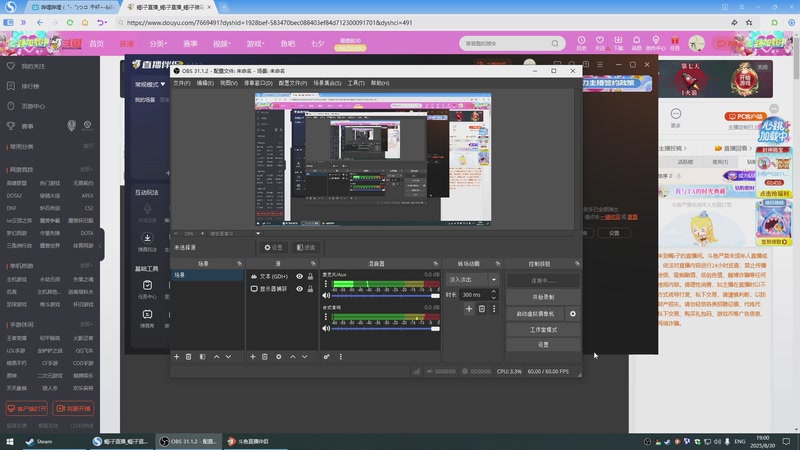Toggle visibility of display capture source
800x450 pixels.
tap(299, 289)
